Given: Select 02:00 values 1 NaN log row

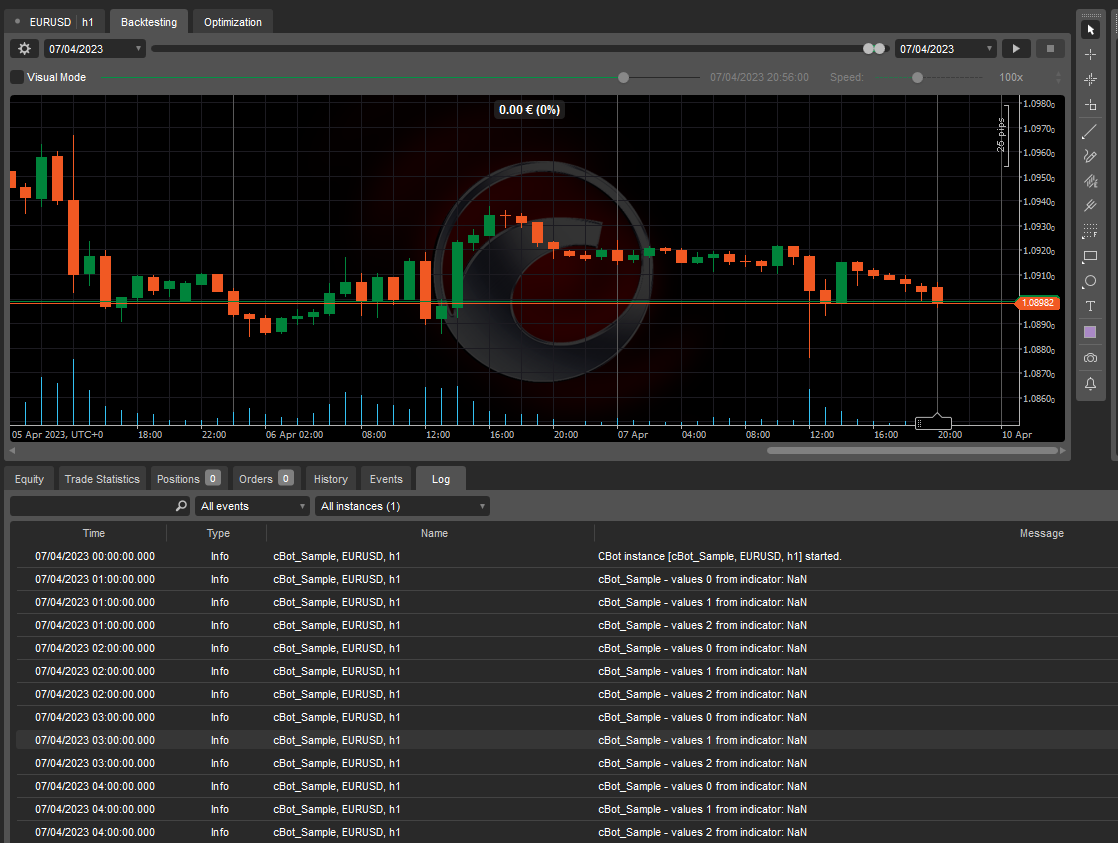Looking at the screenshot, I should point(567,671).
